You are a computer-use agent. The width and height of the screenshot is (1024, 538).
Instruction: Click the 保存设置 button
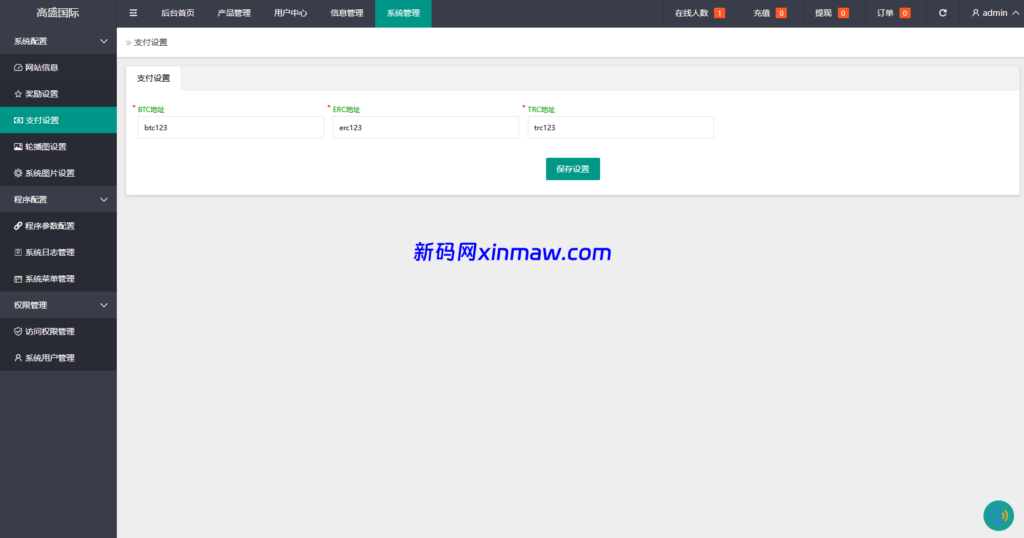[x=573, y=169]
